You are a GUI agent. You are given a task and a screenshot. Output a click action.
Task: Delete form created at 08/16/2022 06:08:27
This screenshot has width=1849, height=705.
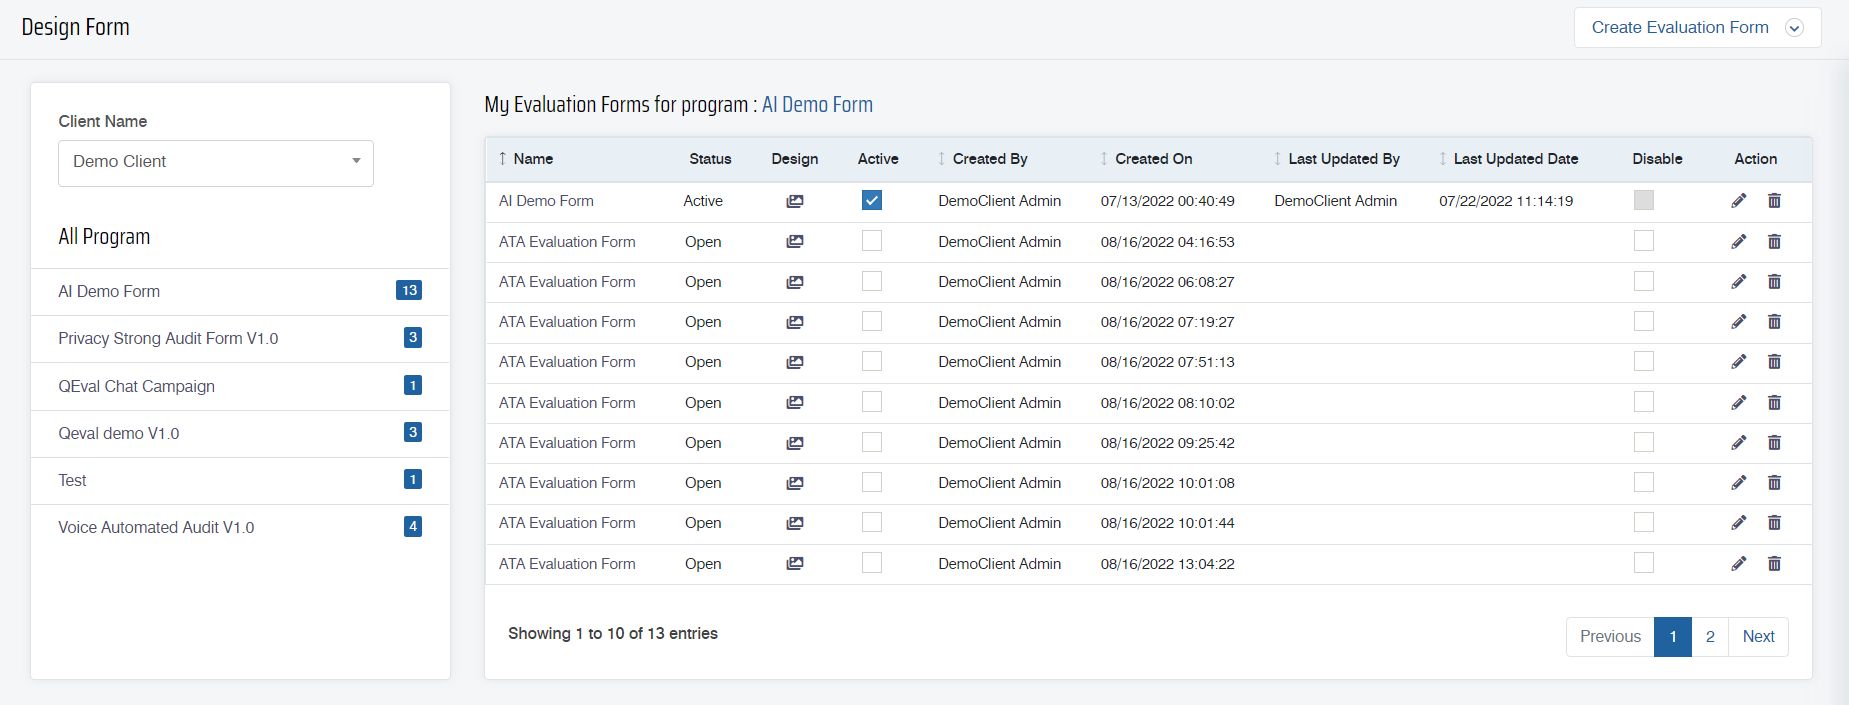click(x=1774, y=282)
